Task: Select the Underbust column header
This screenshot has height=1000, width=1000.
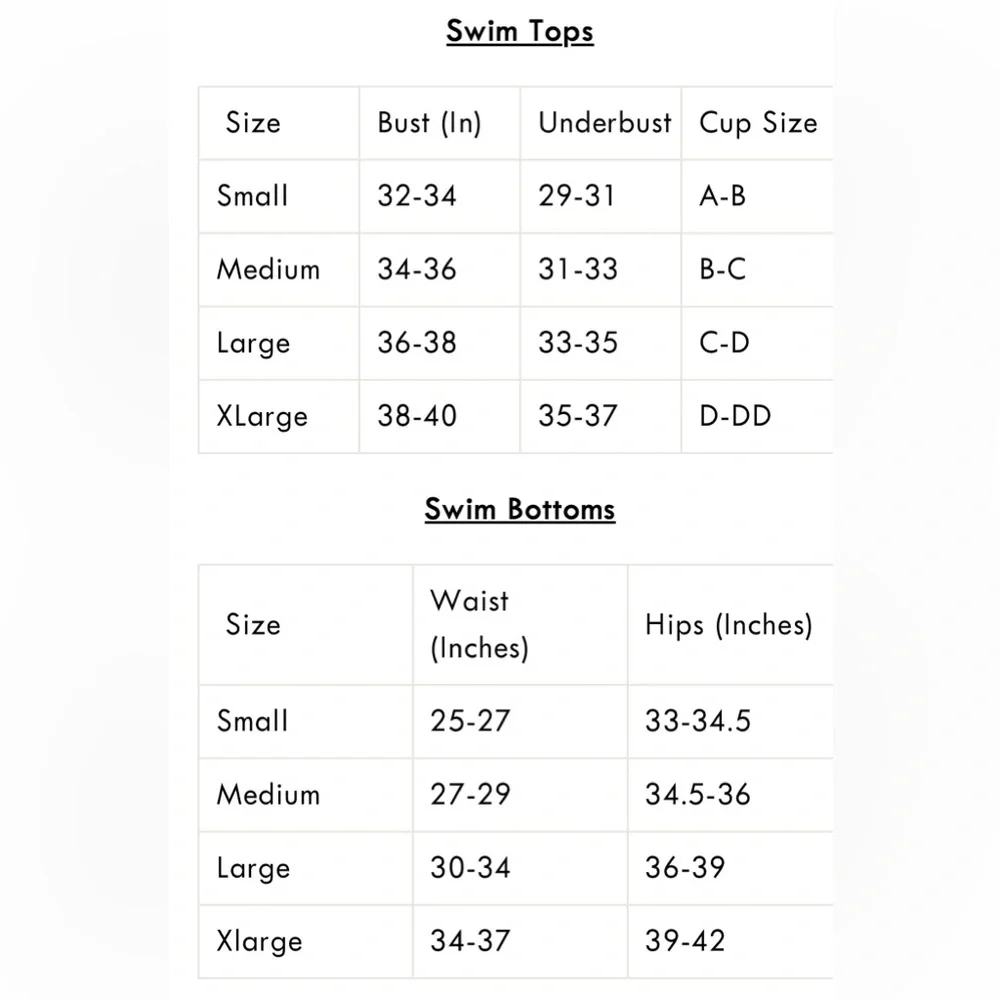Action: coord(604,123)
